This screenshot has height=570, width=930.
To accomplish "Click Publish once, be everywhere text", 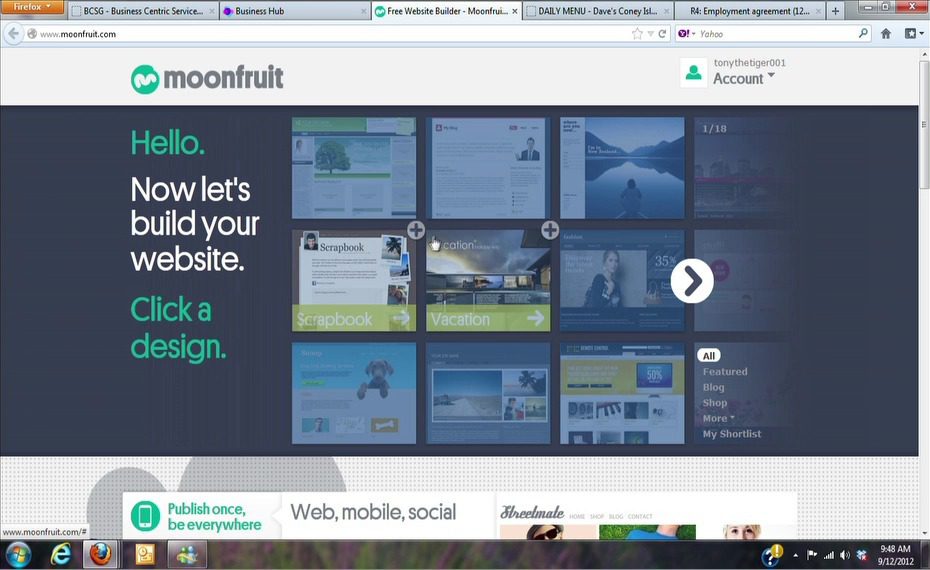I will [x=214, y=517].
